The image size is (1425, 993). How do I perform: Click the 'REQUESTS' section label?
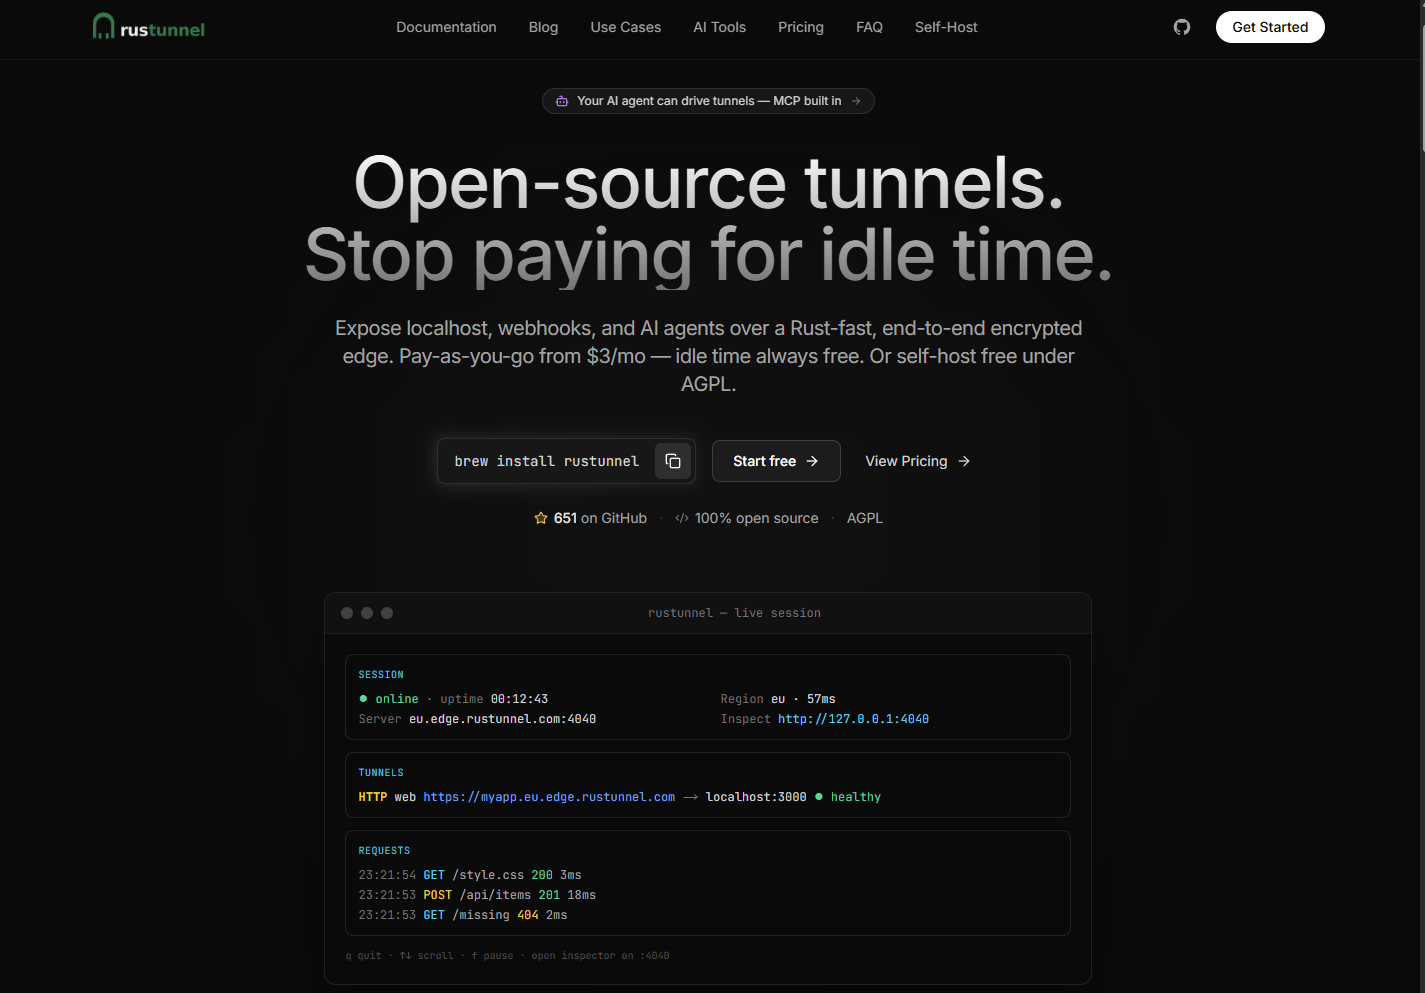[x=384, y=851]
